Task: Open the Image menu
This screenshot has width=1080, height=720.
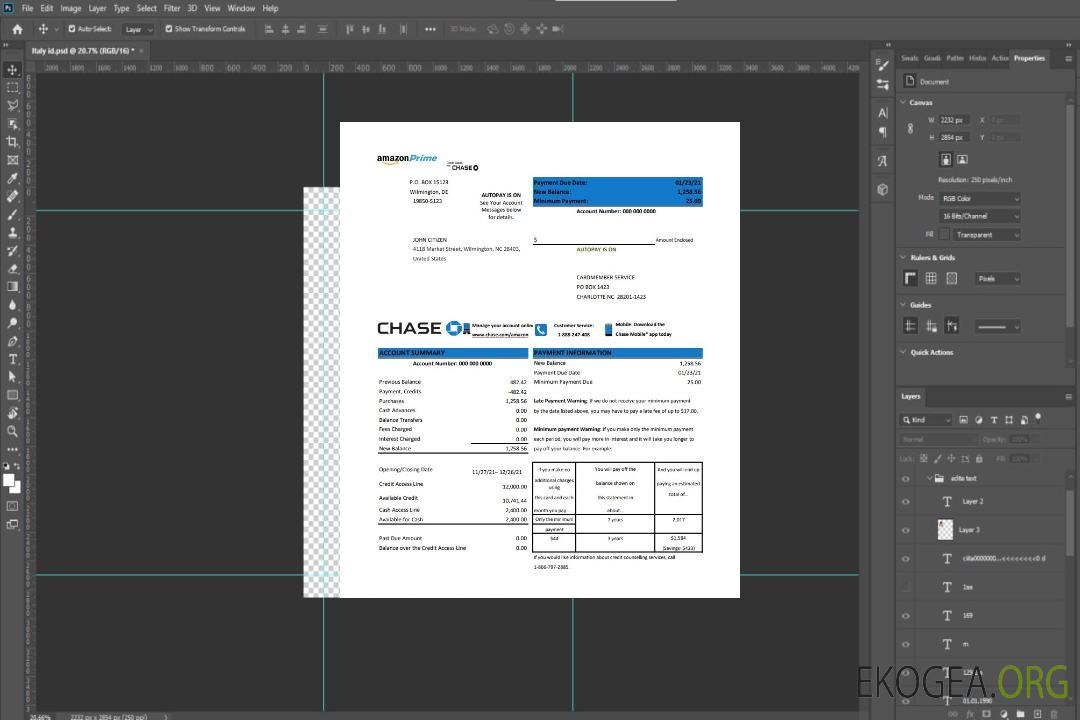Action: click(x=70, y=8)
